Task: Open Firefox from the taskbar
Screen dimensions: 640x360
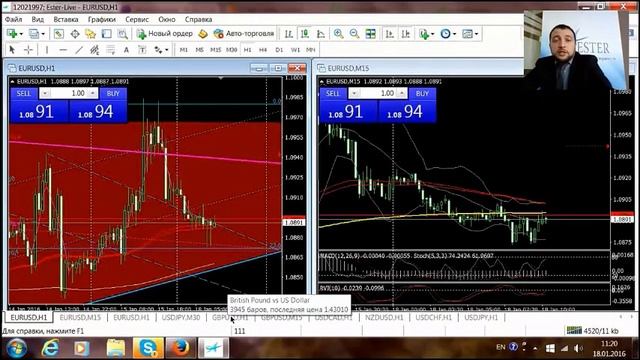Action: (x=180, y=348)
